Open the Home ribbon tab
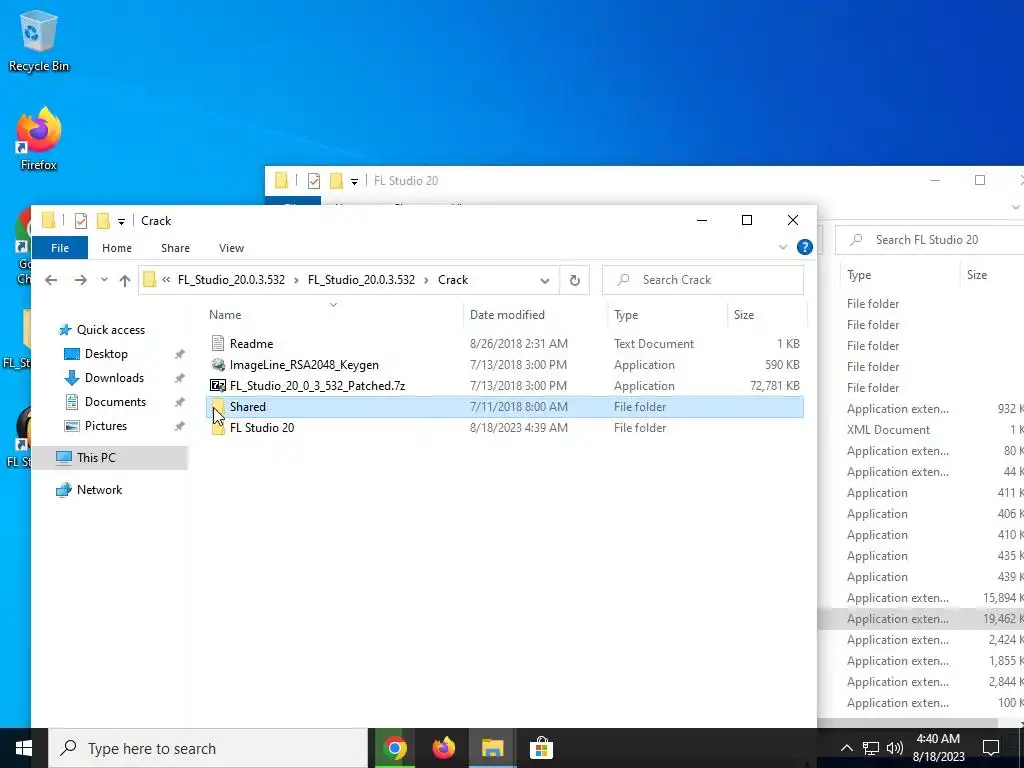 click(117, 248)
